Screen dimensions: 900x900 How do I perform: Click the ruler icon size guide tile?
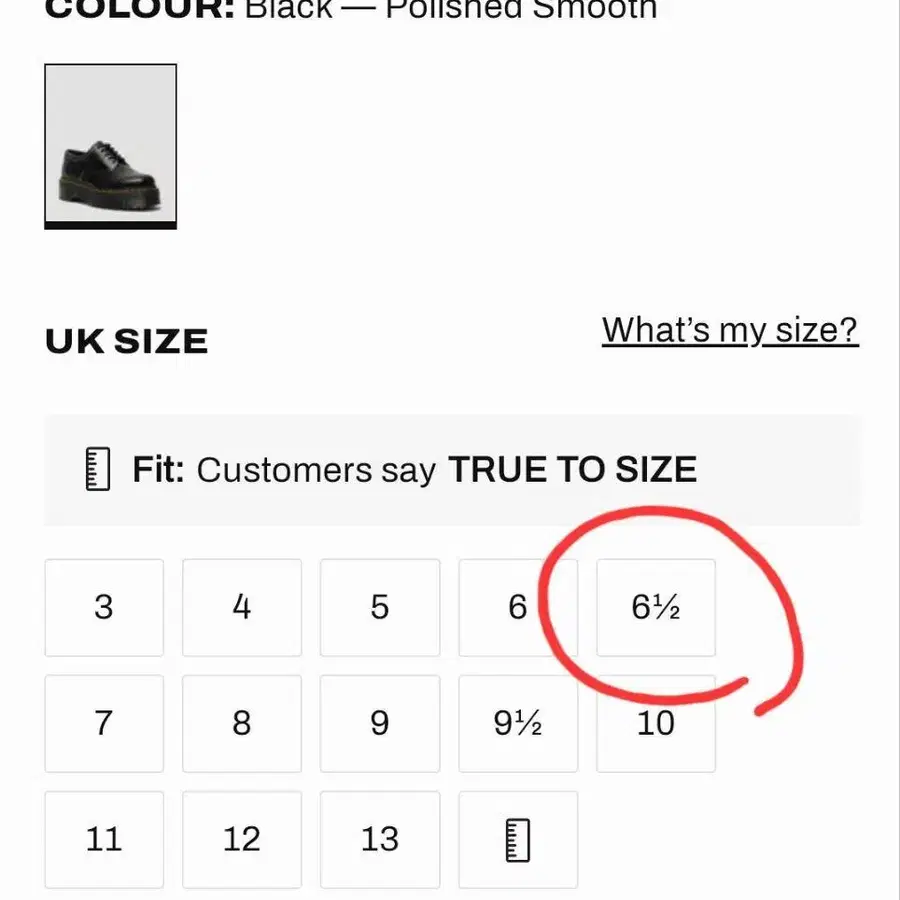click(518, 839)
